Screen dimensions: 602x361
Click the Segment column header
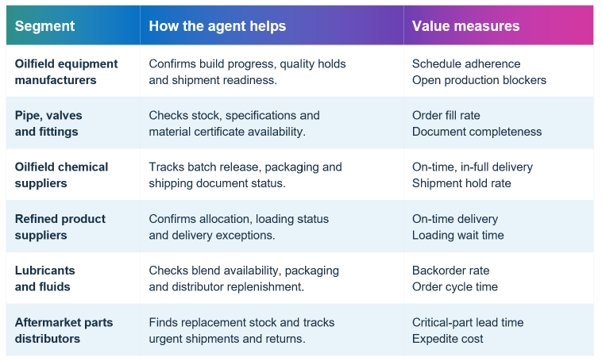point(45,26)
